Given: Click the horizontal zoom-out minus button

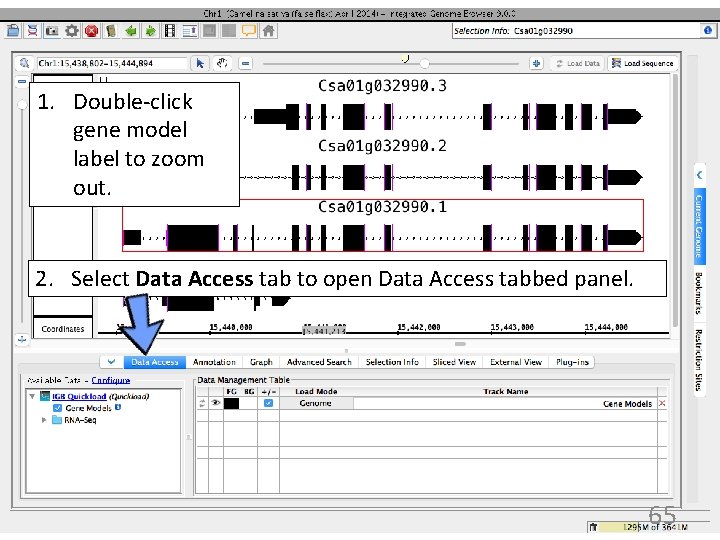Looking at the screenshot, I should click(246, 63).
